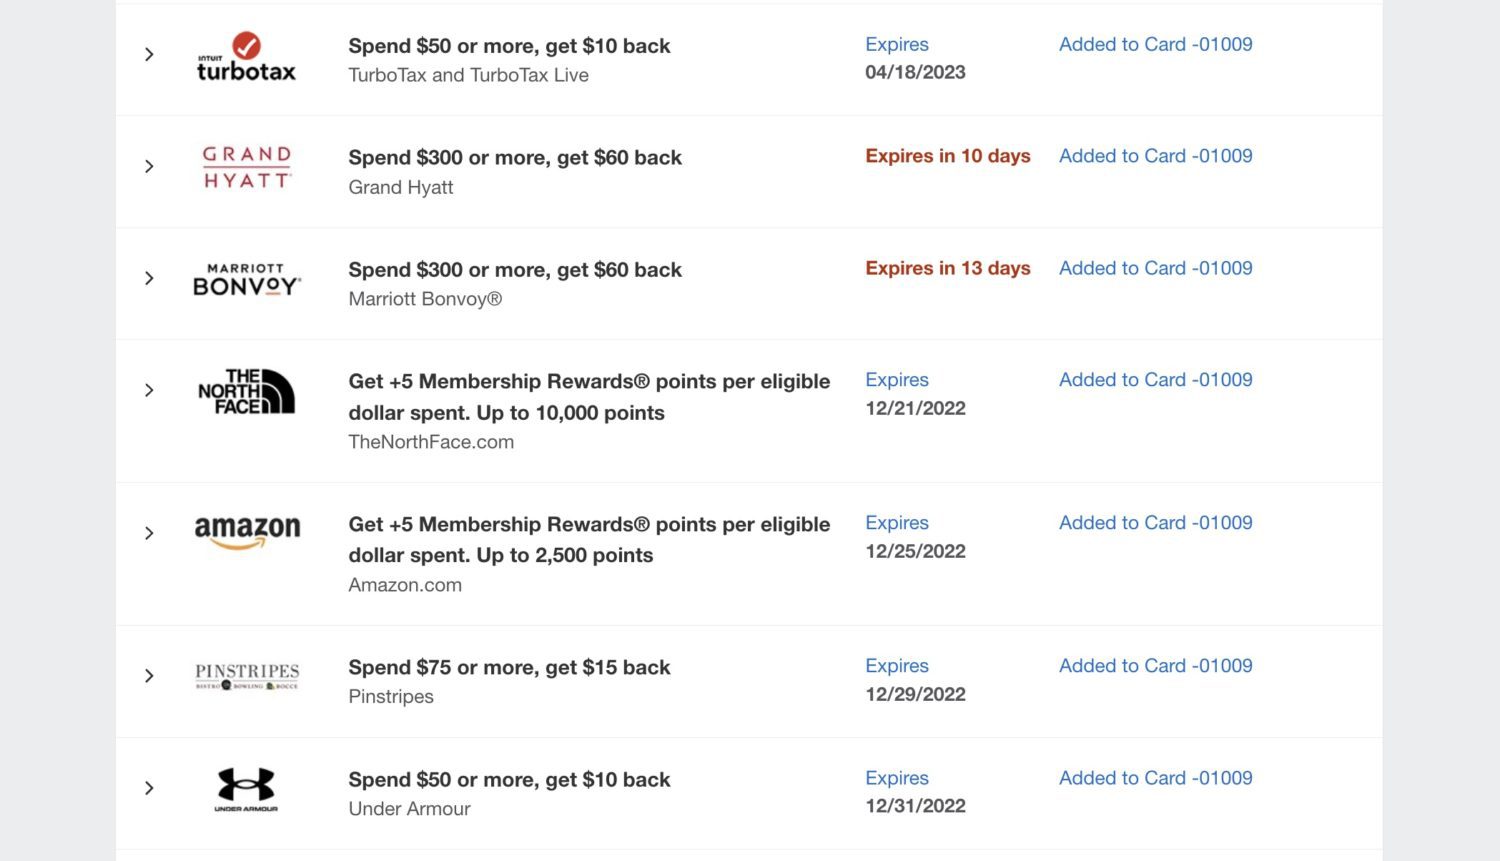Expand the TurboTax offer details
The width and height of the screenshot is (1500, 861).
pyautogui.click(x=149, y=54)
